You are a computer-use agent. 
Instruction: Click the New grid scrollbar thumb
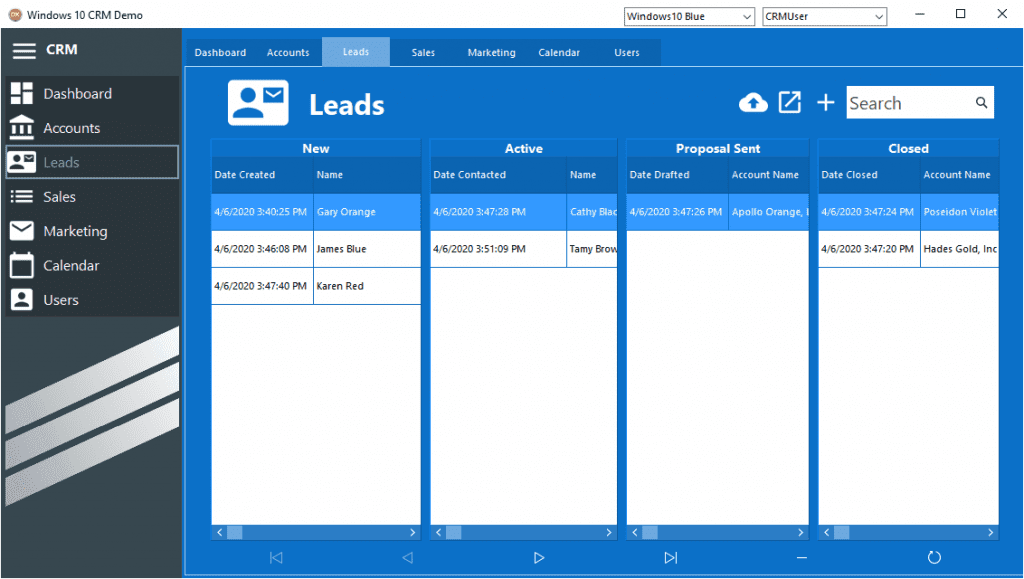tap(234, 533)
